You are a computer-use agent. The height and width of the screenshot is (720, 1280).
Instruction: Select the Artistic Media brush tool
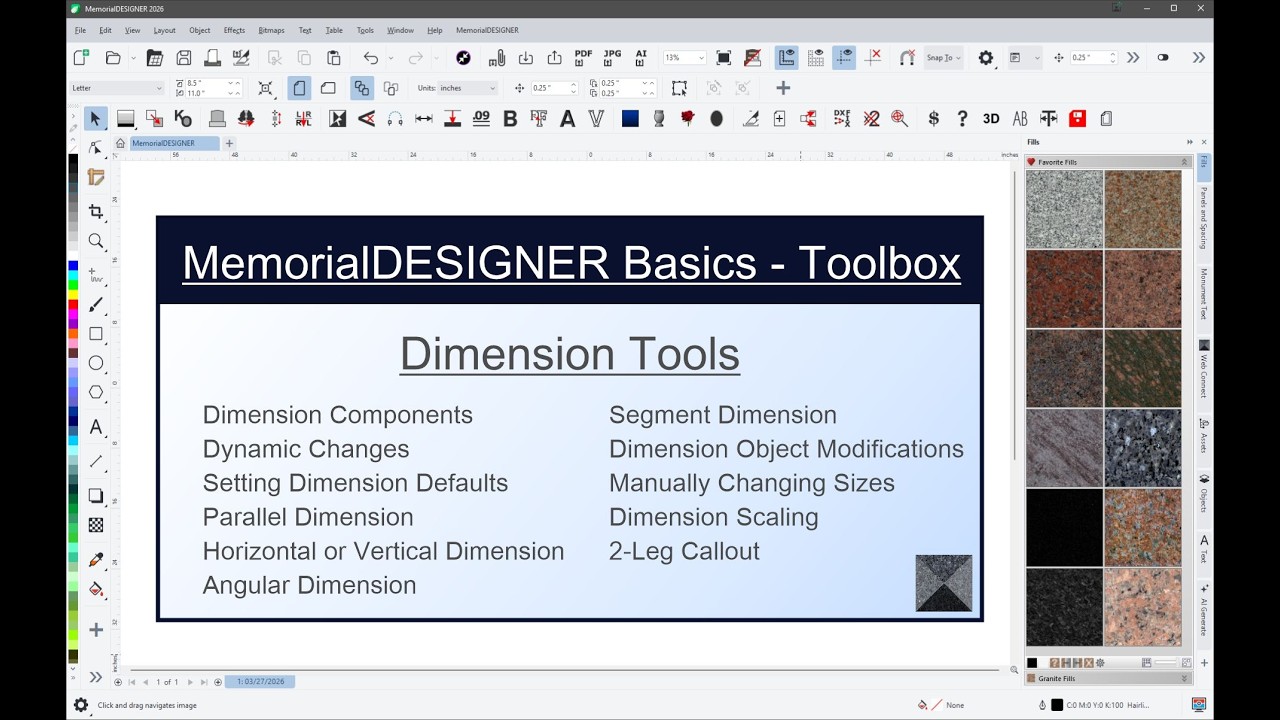[x=96, y=305]
